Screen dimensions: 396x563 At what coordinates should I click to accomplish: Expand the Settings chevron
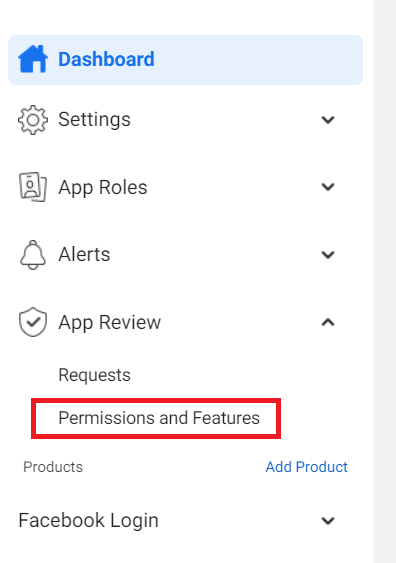click(328, 120)
